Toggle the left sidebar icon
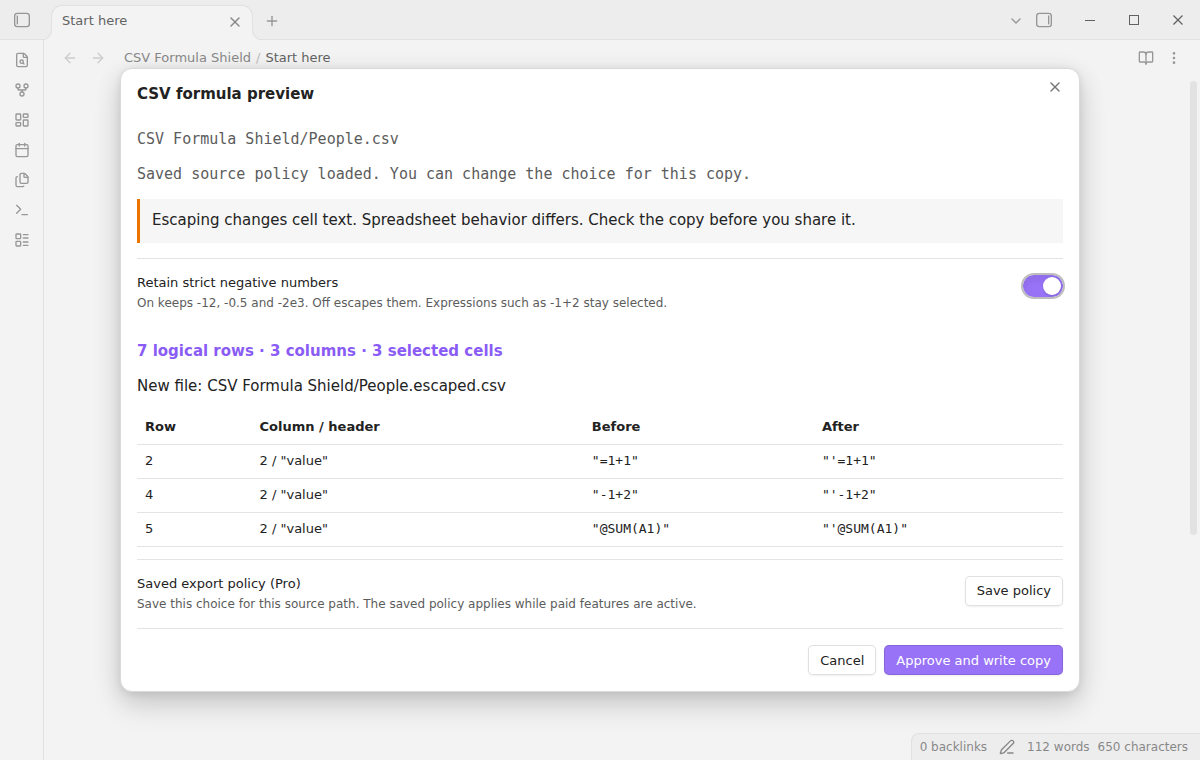Viewport: 1200px width, 760px height. coord(22,20)
